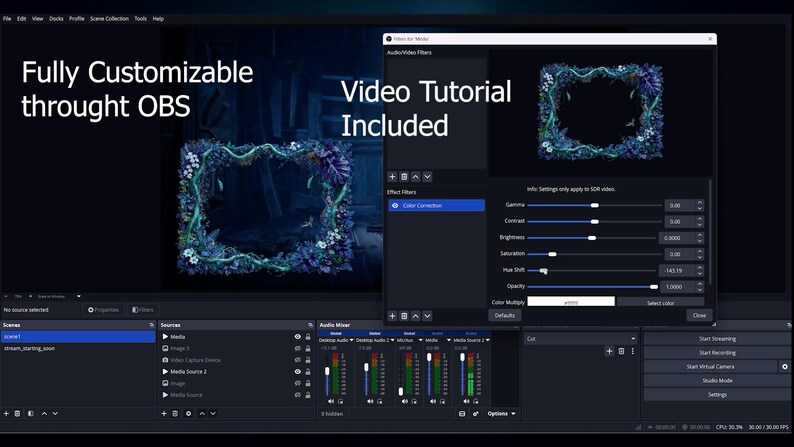794x447 pixels.
Task: Open Desktop Audio channel dropdown arrow
Action: 351,340
